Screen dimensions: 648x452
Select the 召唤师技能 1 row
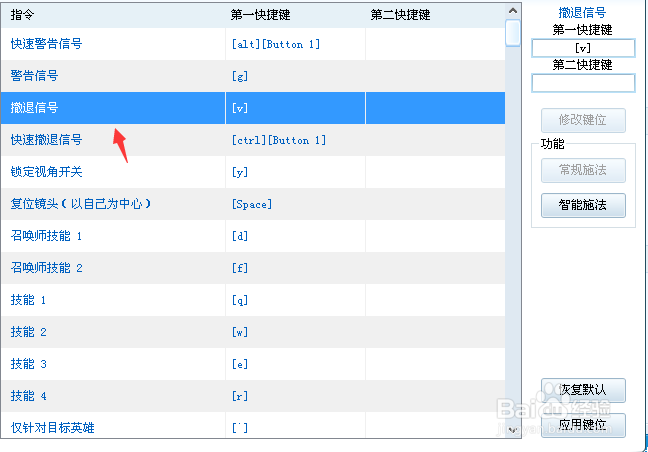(253, 236)
